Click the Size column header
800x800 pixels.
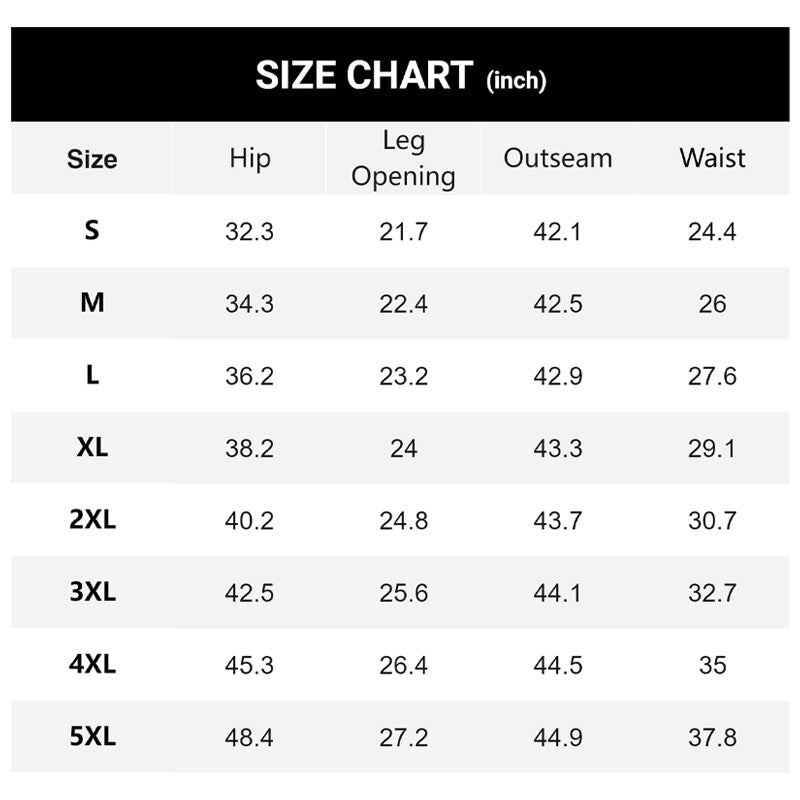coord(92,159)
